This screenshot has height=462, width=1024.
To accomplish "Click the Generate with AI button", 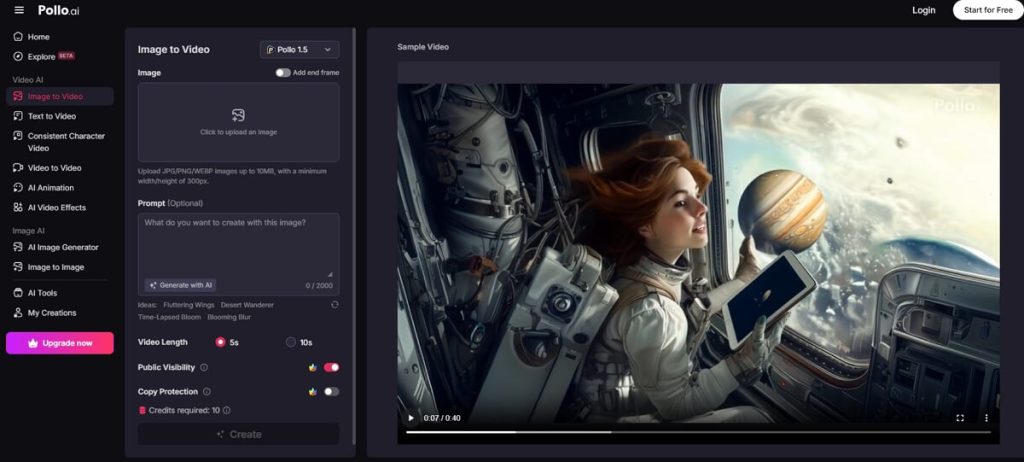I will (181, 285).
